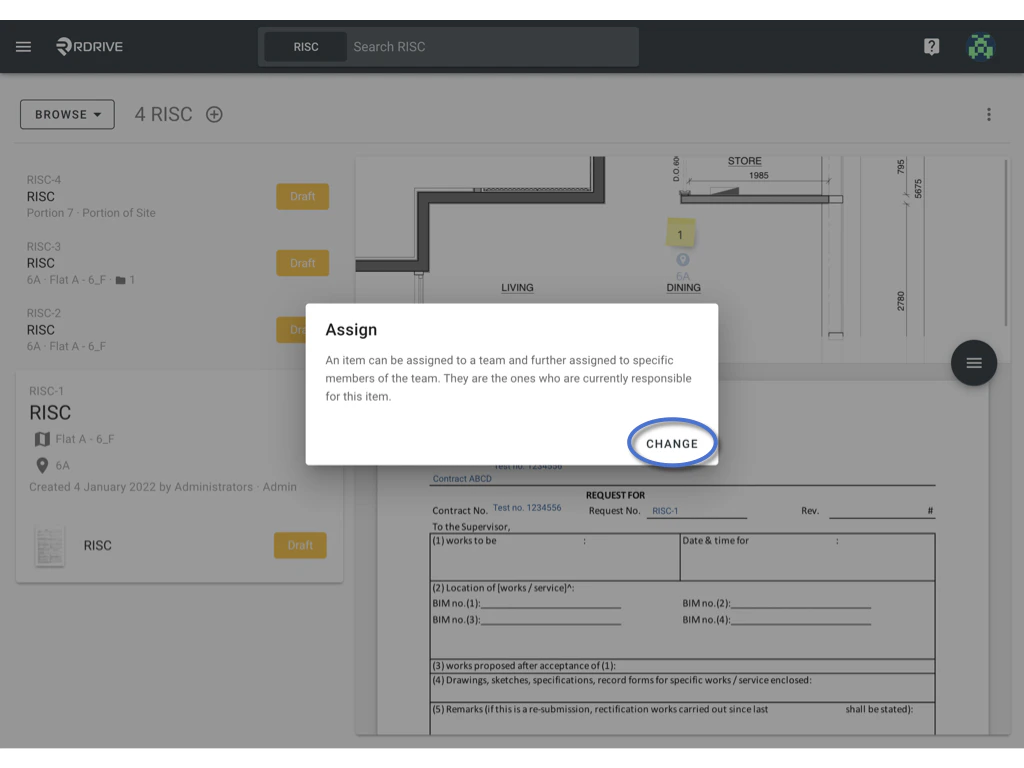Open the help question mark icon
Viewport: 1024px width, 768px height.
point(931,46)
